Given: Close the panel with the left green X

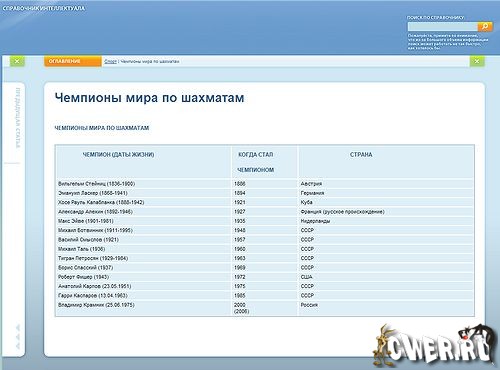Looking at the screenshot, I should coord(17,61).
